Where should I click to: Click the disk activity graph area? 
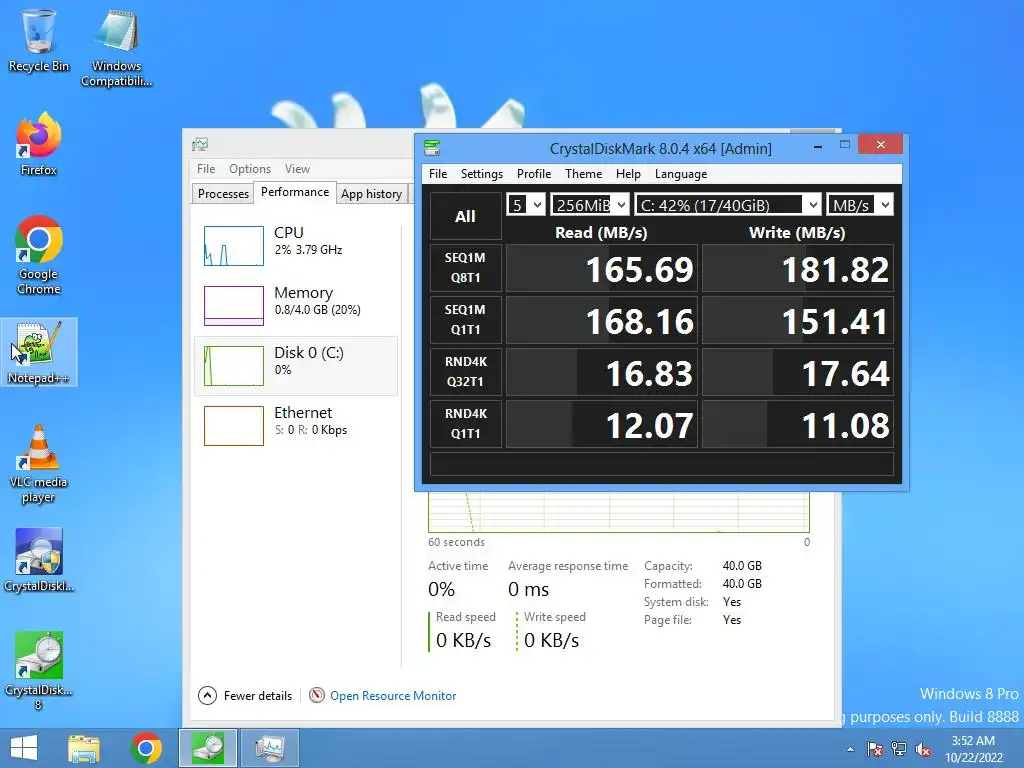[x=618, y=512]
